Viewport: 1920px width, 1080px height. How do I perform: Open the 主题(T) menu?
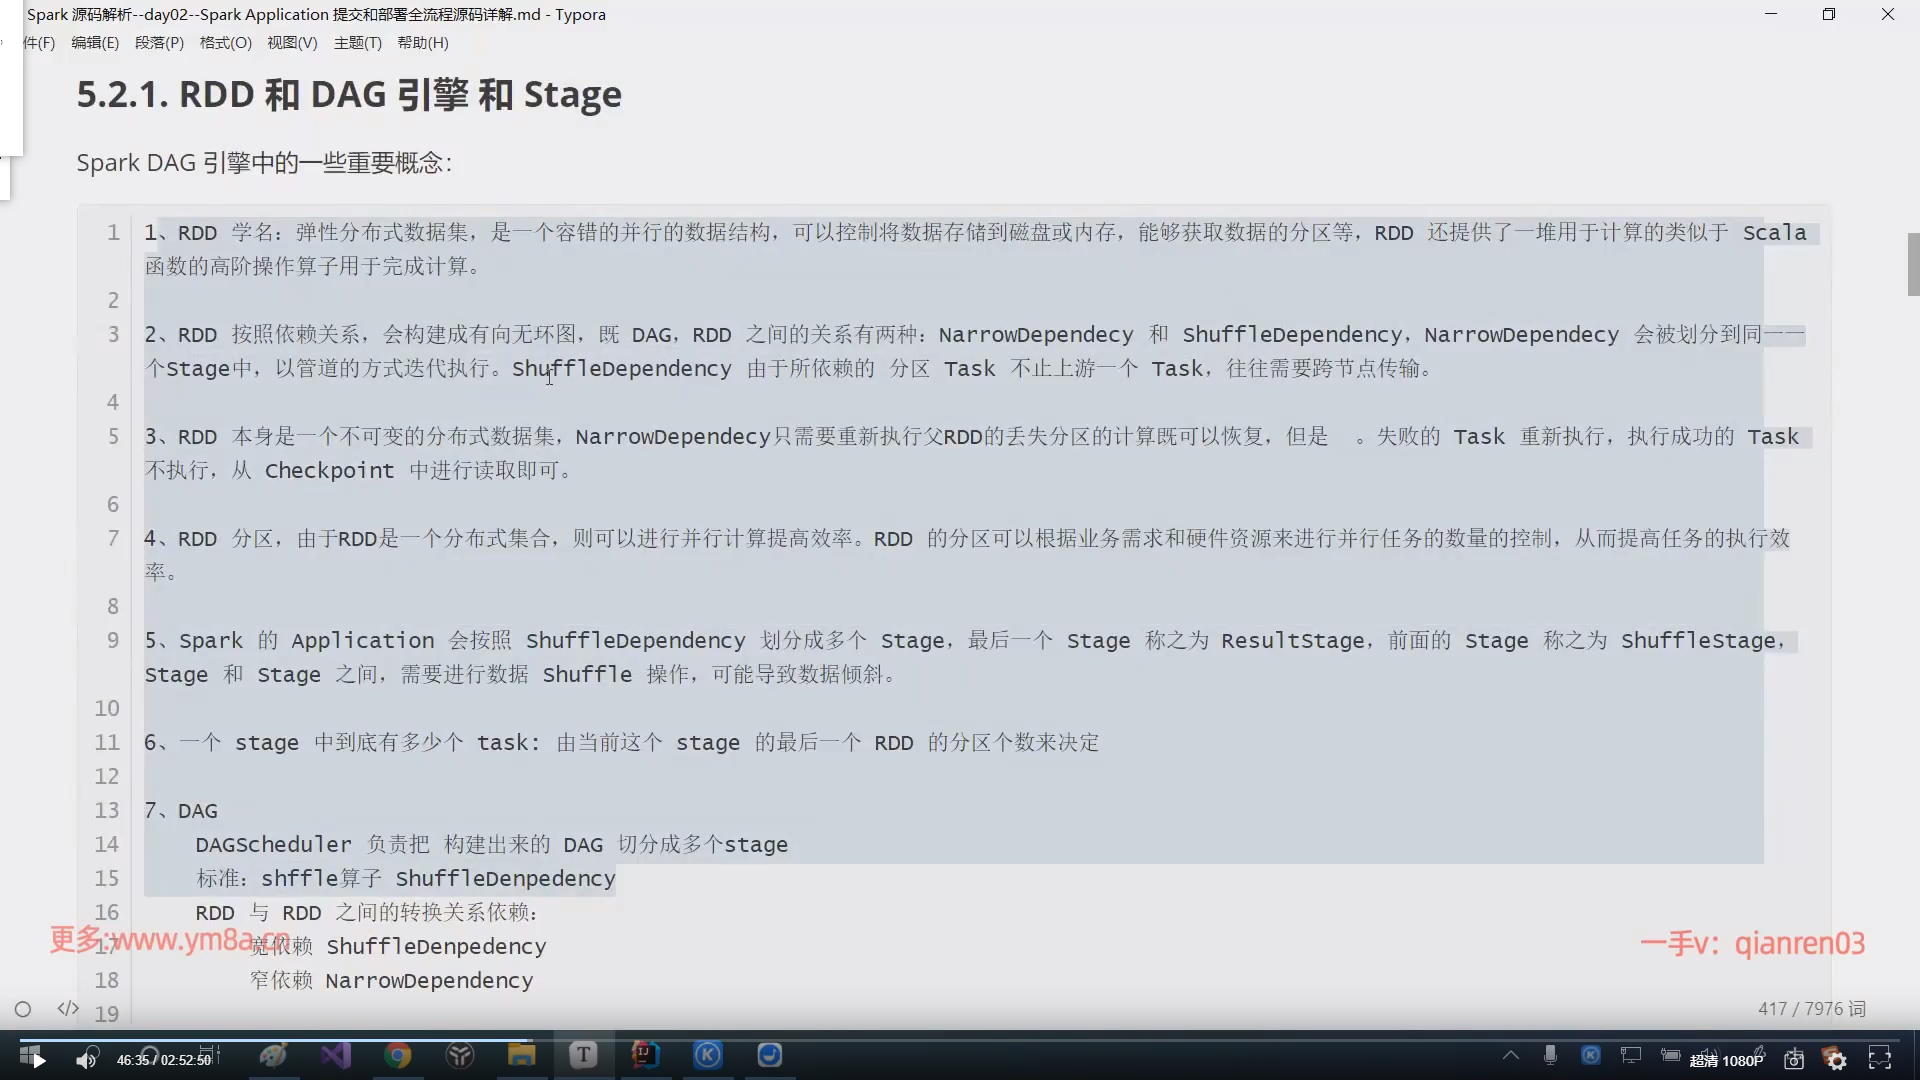pos(357,43)
